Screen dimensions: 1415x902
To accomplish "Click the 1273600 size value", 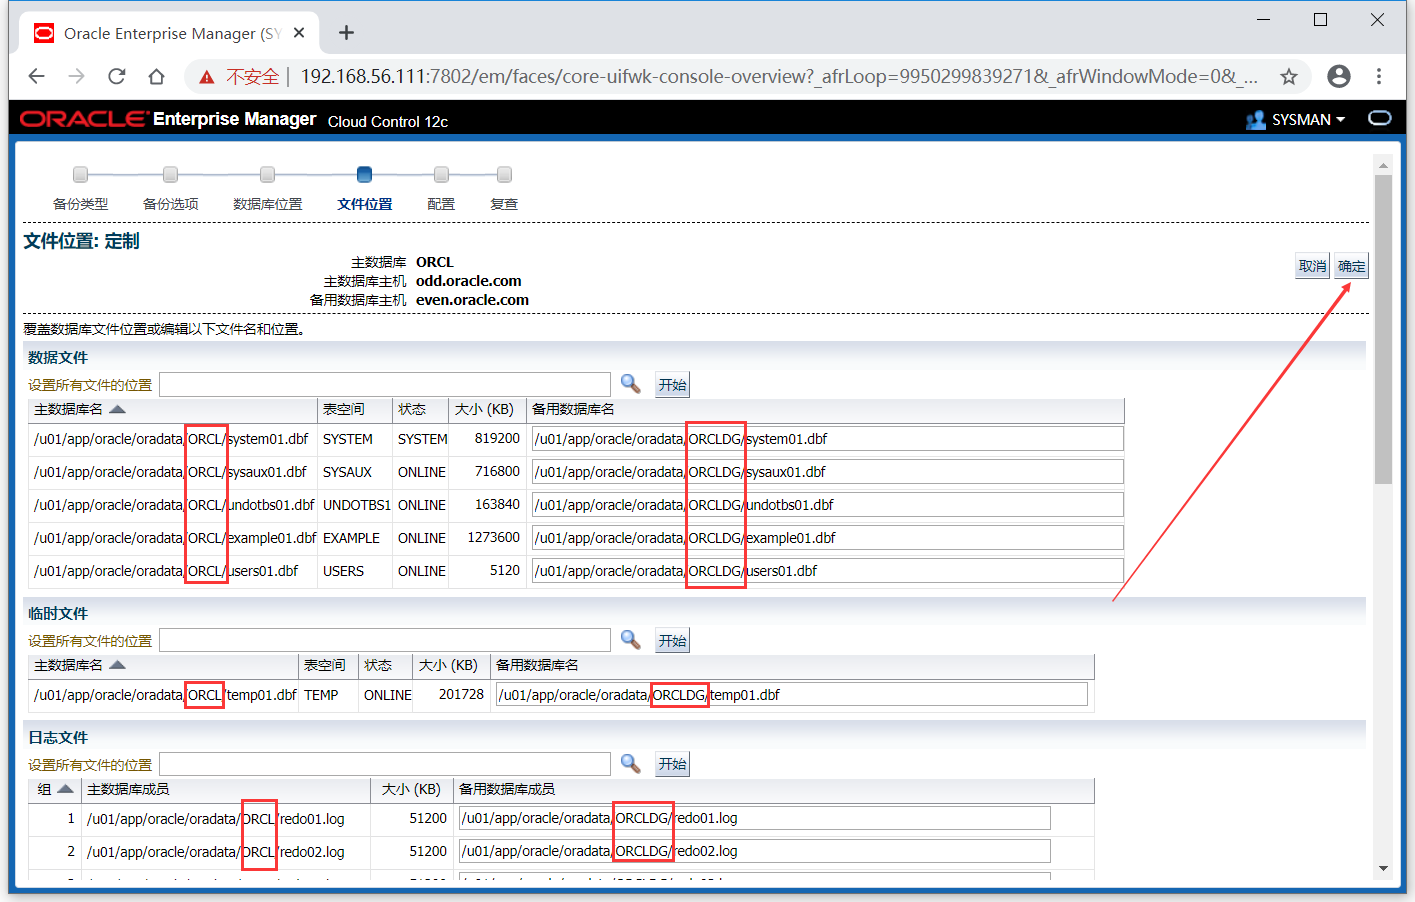I will [x=493, y=538].
